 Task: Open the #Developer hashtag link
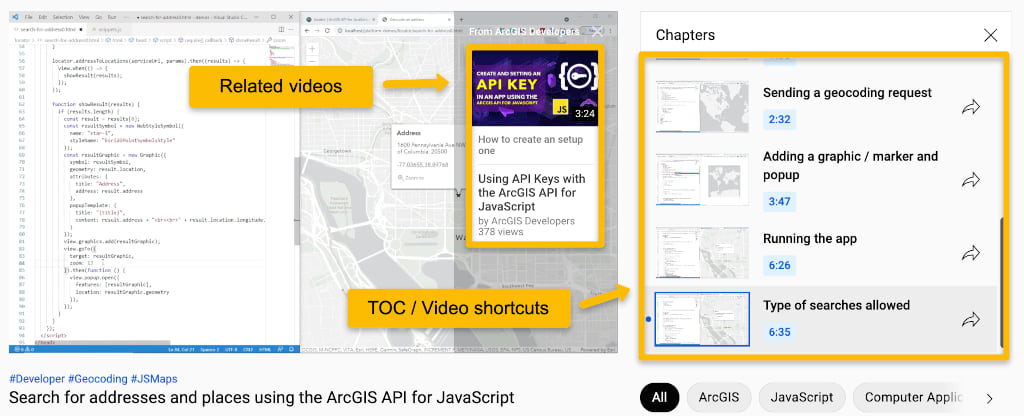(37, 379)
